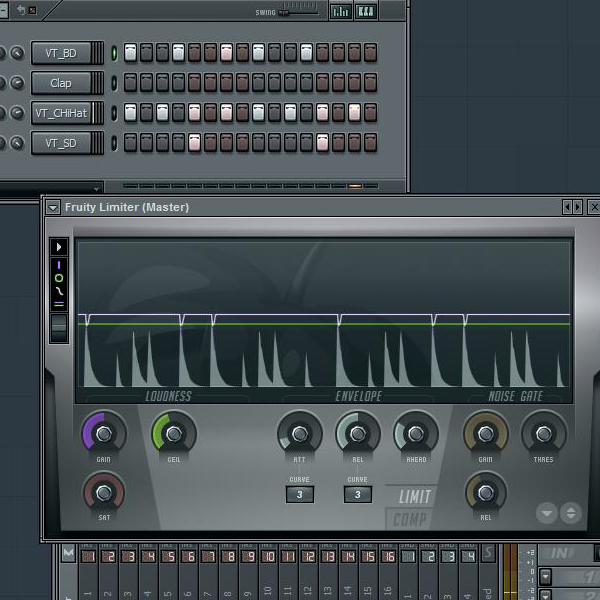Click the envelope Rel knob
The height and width of the screenshot is (600, 600).
coord(358,434)
